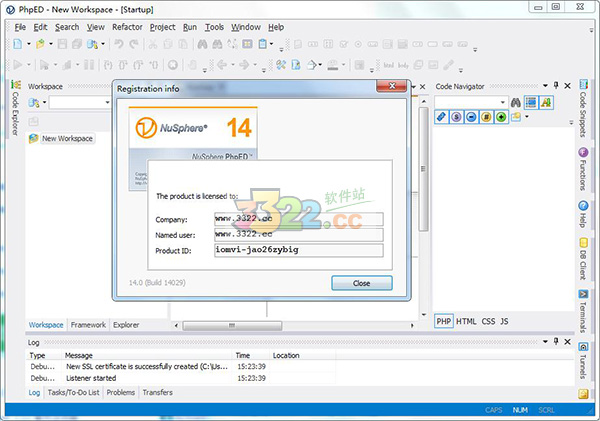This screenshot has width=600, height=421.
Task: Switch to the Explorer tab
Action: tap(126, 325)
